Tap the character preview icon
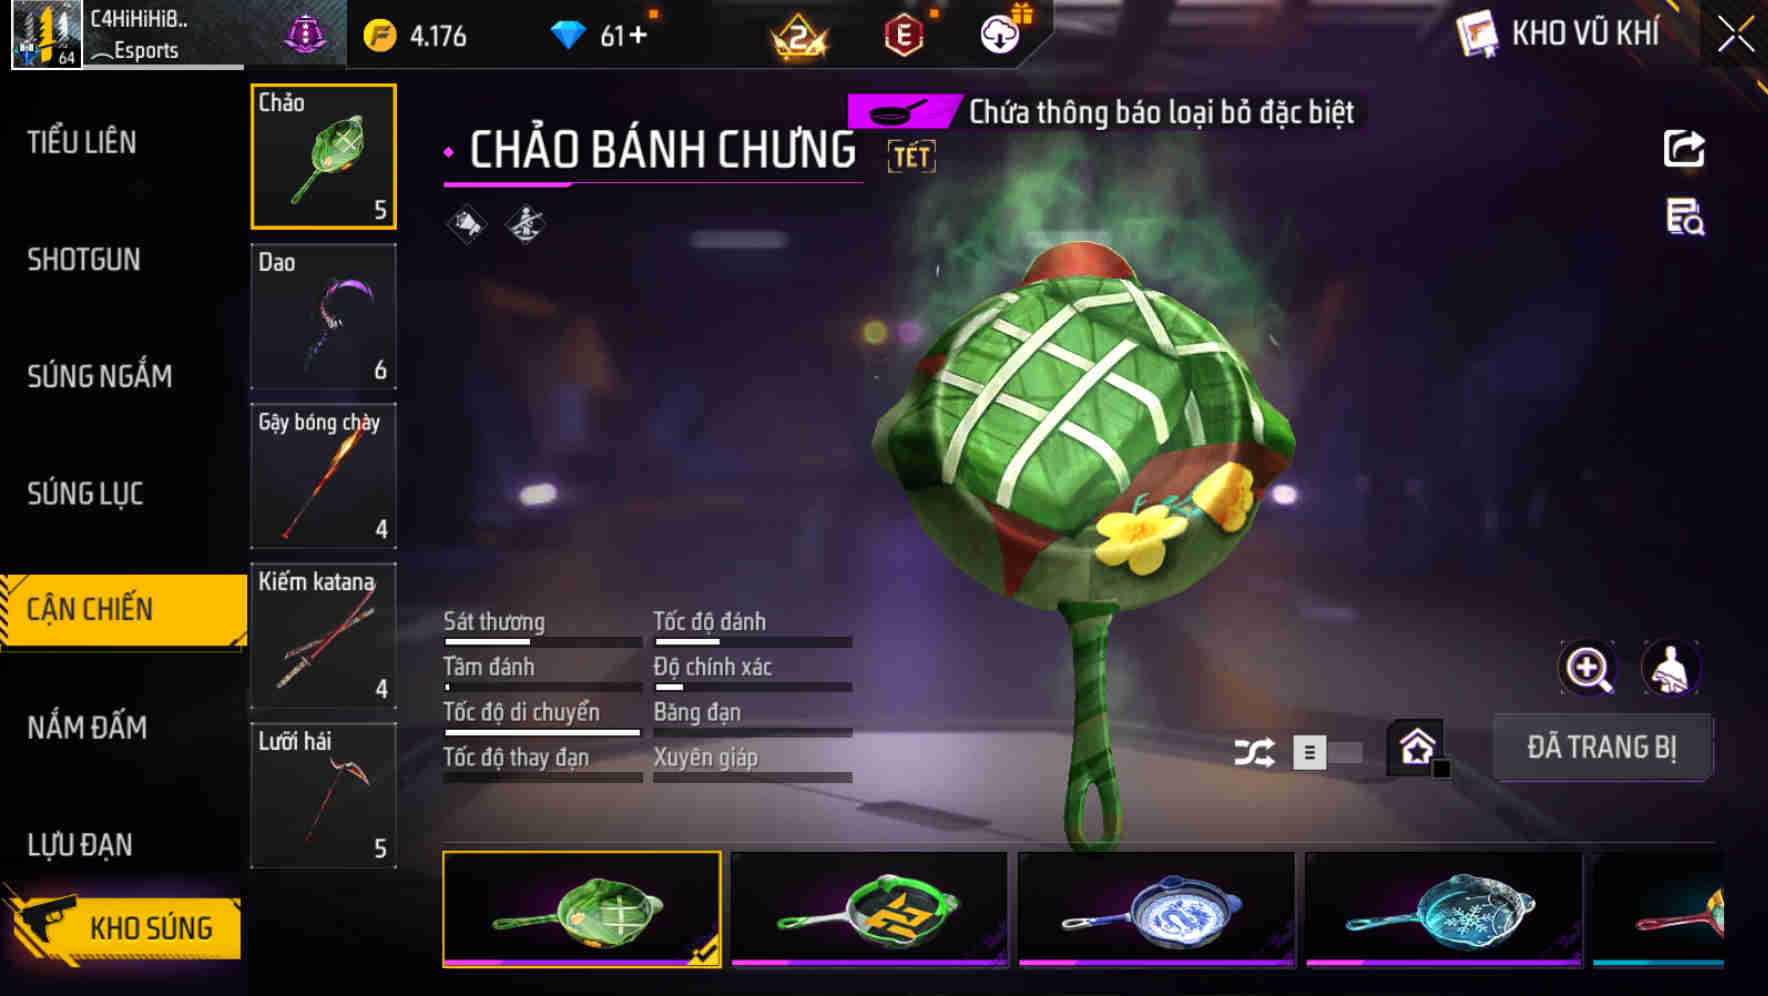1768x996 pixels. [1671, 668]
